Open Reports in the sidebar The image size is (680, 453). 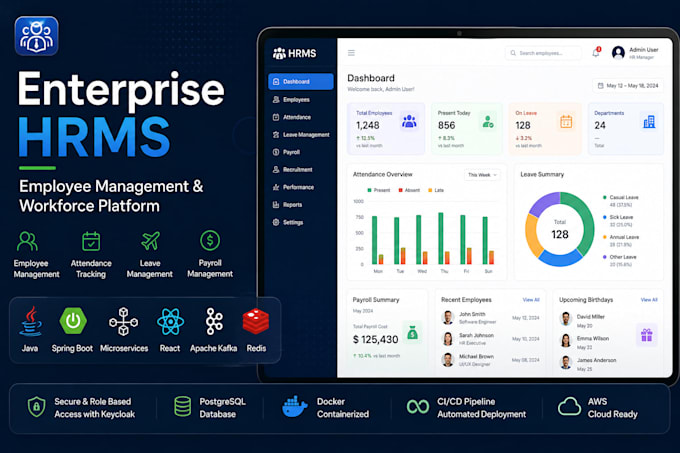click(301, 205)
